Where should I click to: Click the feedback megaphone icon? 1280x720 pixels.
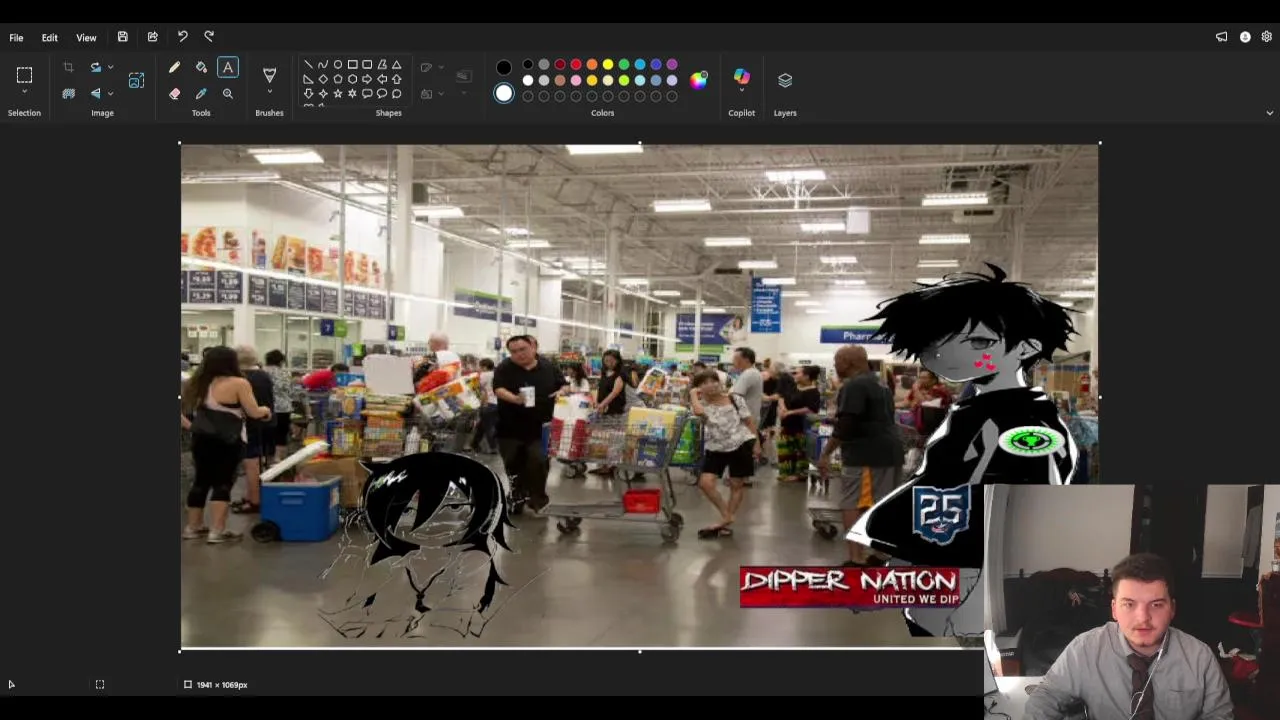(1221, 37)
